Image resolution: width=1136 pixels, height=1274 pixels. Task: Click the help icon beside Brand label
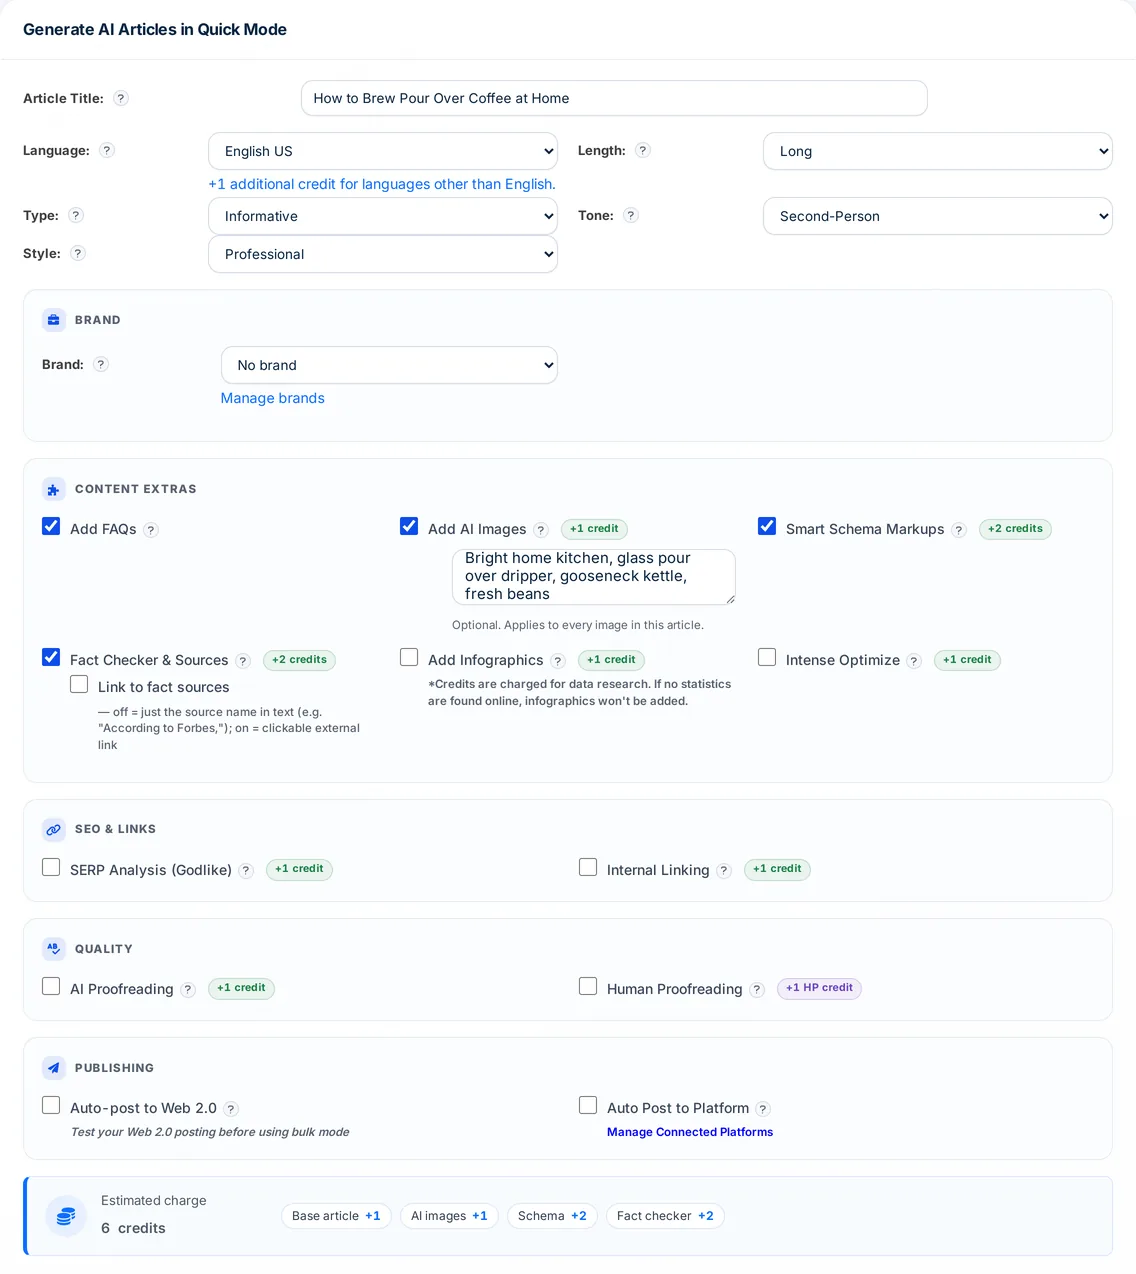101,364
